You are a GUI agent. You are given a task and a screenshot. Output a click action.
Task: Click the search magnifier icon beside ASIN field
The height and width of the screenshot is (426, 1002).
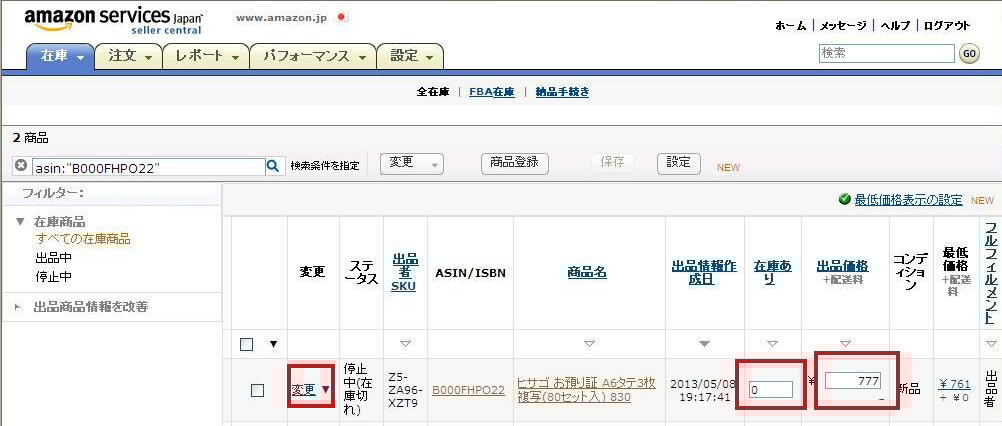pyautogui.click(x=273, y=166)
